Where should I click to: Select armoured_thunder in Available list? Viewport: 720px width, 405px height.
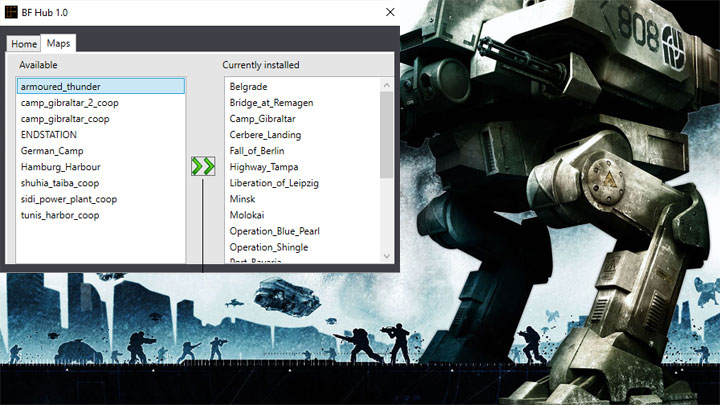click(x=101, y=86)
